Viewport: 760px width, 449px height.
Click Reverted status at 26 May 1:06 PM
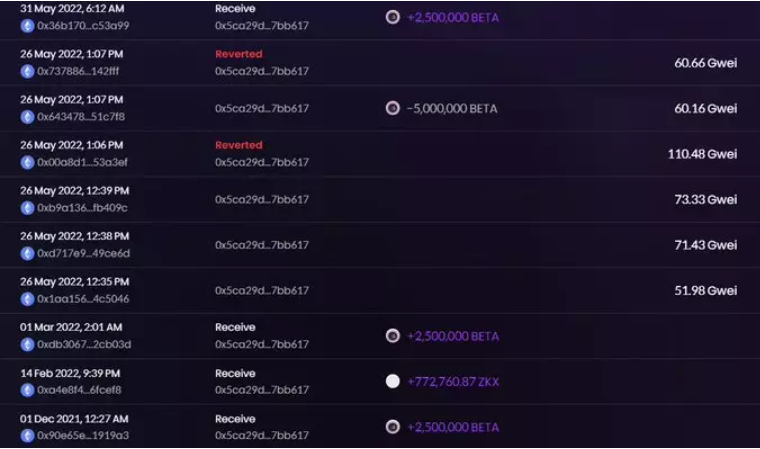pyautogui.click(x=238, y=145)
